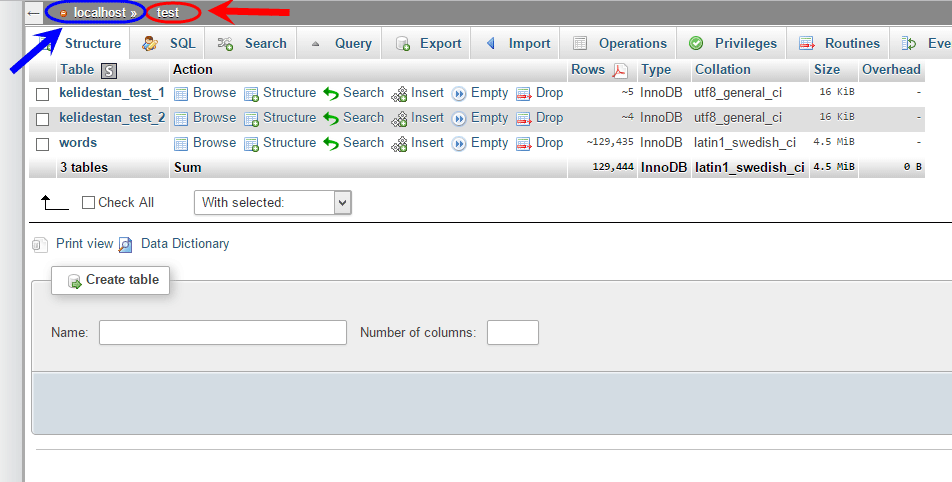This screenshot has height=482, width=952.
Task: Click the Insert icon for kelidestan_test_1
Action: 400,94
